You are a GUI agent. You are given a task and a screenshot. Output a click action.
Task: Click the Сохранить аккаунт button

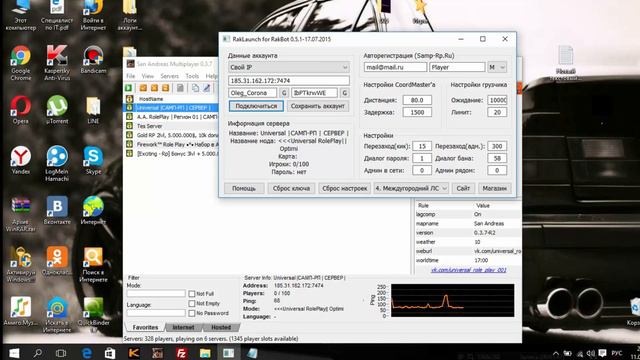[x=318, y=106]
